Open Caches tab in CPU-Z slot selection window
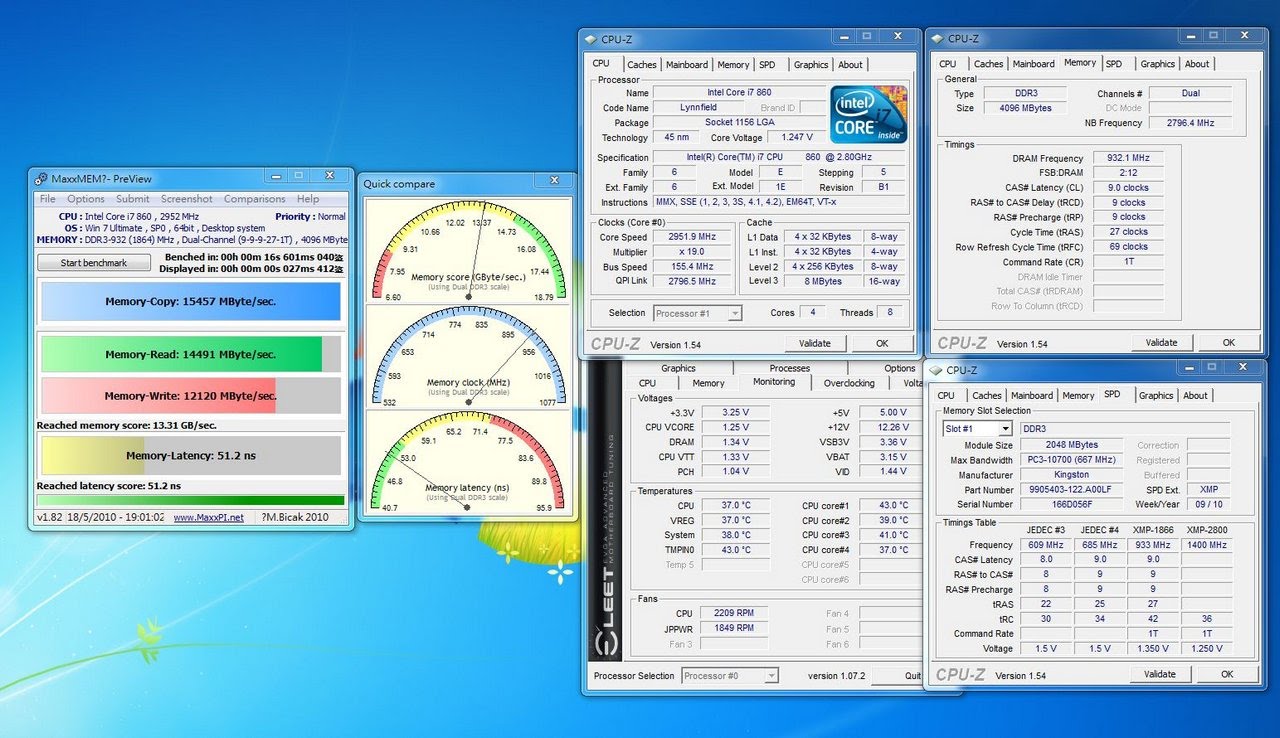1280x738 pixels. click(987, 395)
